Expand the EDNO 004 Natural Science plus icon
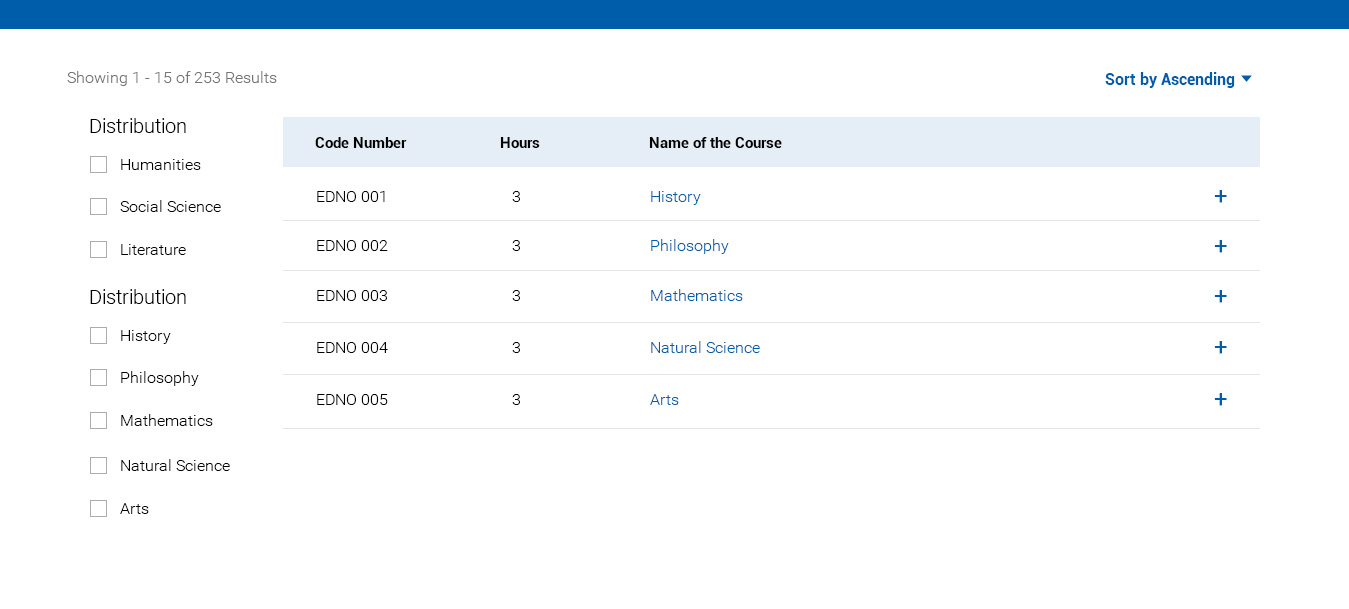 pyautogui.click(x=1220, y=347)
